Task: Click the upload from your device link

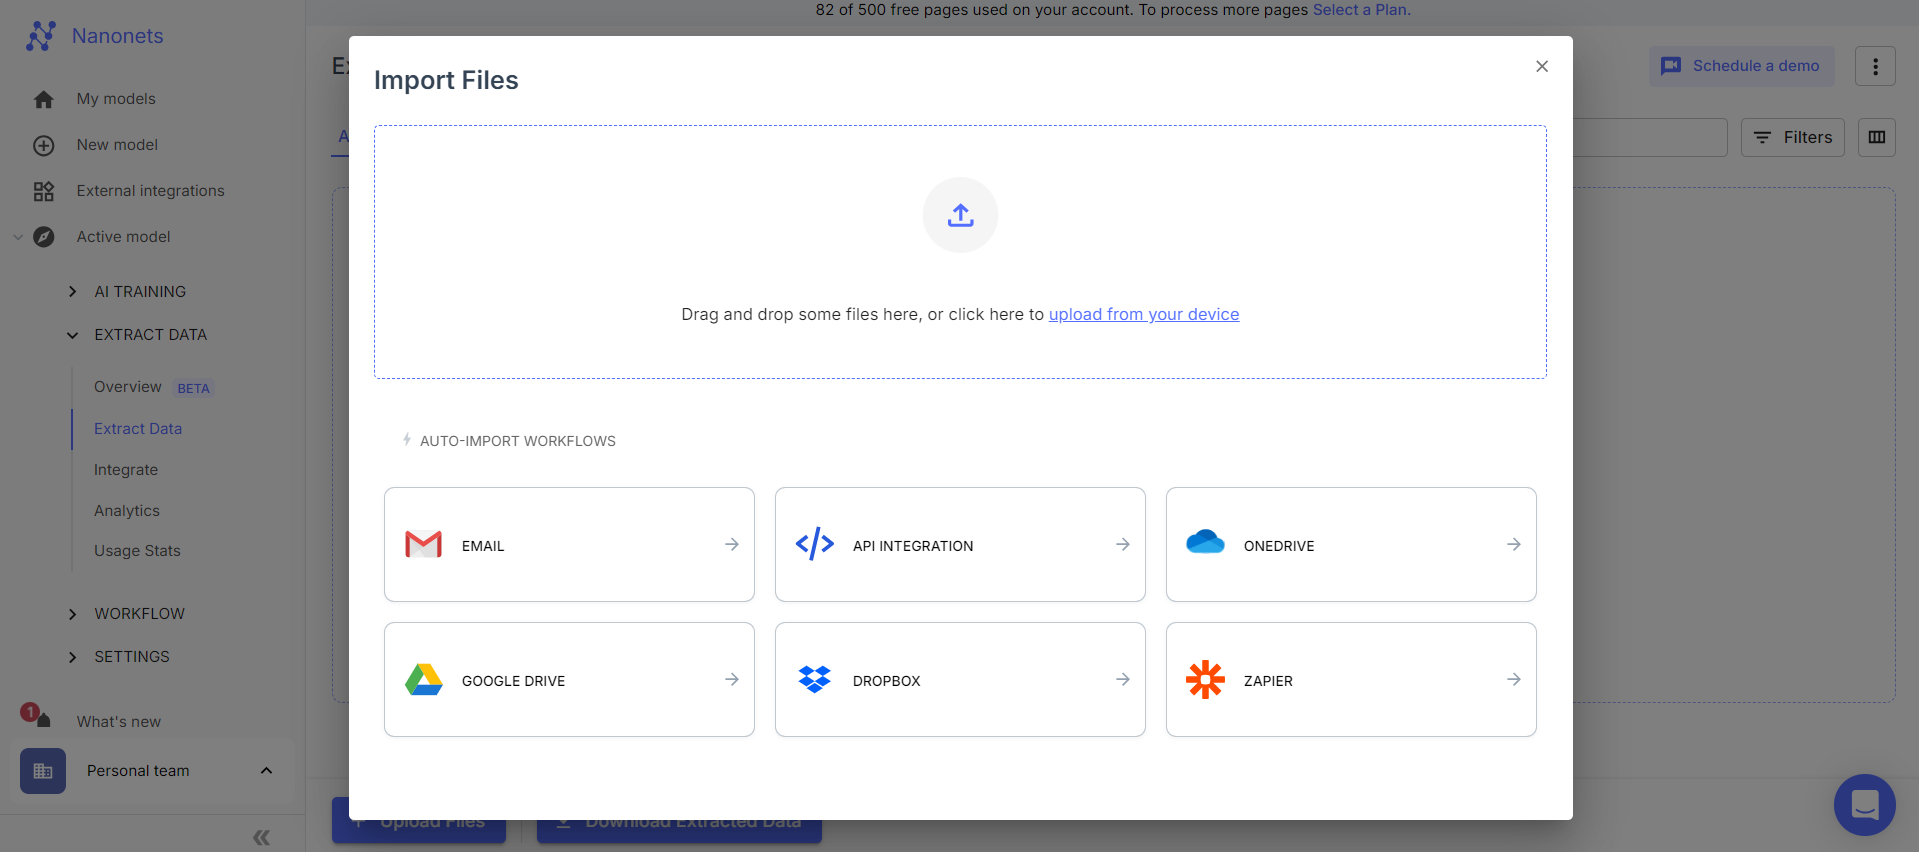Action: 1144,314
